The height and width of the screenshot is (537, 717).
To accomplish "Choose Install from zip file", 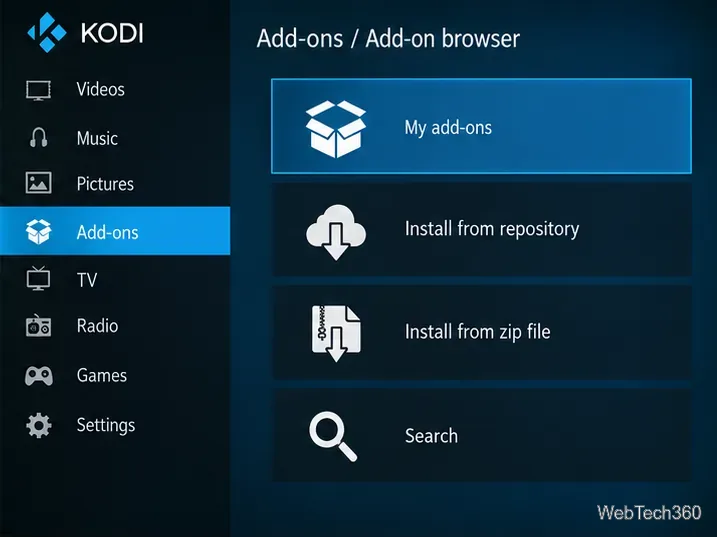I will tap(477, 332).
